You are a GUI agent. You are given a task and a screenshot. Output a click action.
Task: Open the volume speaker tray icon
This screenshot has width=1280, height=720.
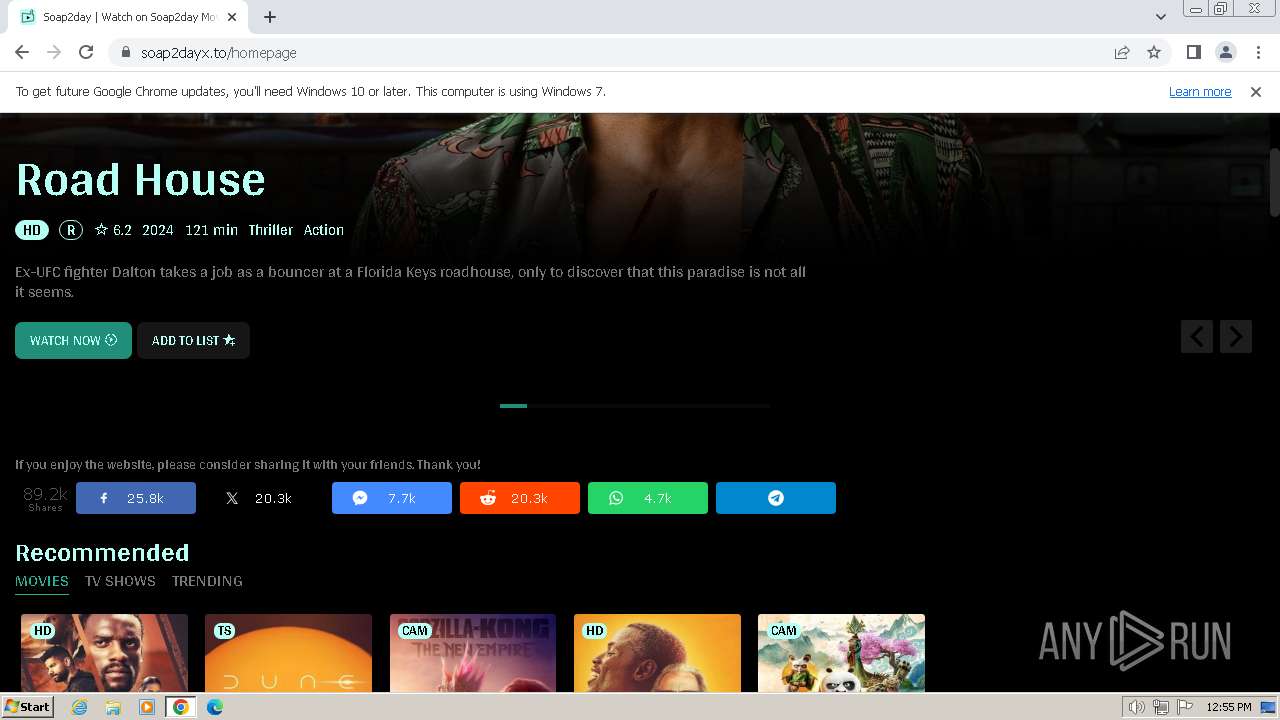(1137, 707)
